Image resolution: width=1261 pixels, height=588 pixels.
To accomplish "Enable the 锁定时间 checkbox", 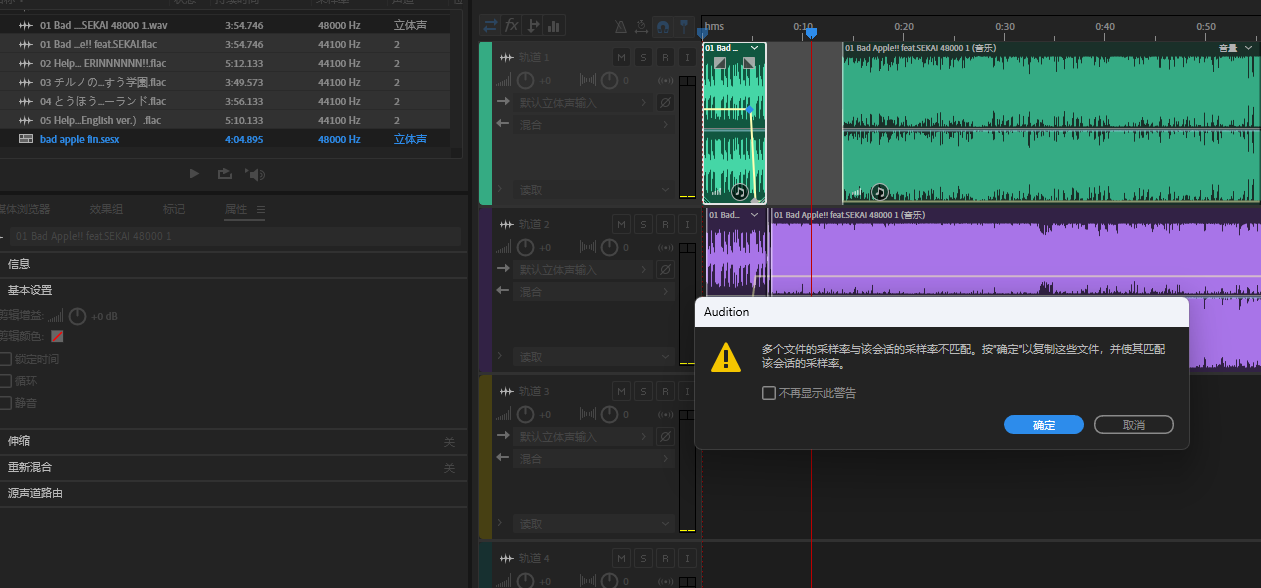I will click(x=6, y=359).
